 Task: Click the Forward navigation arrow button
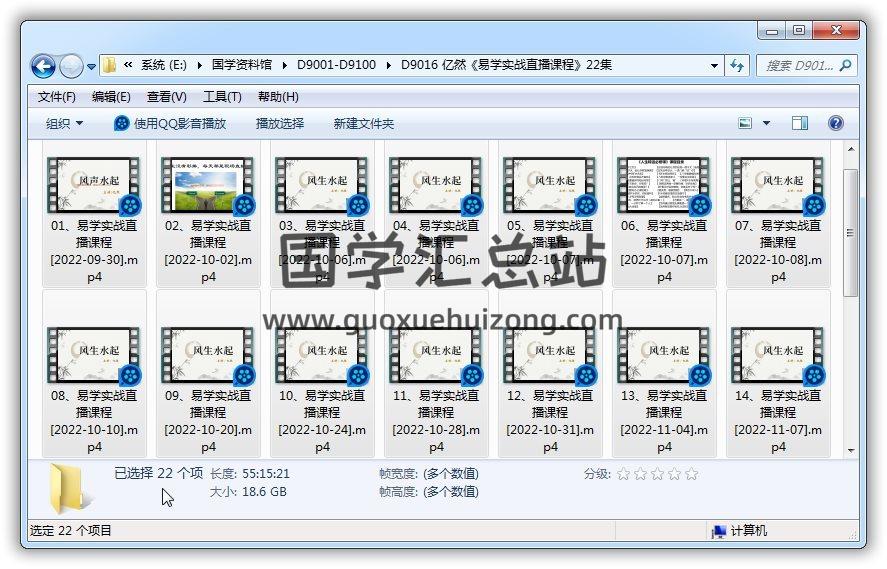[72, 66]
